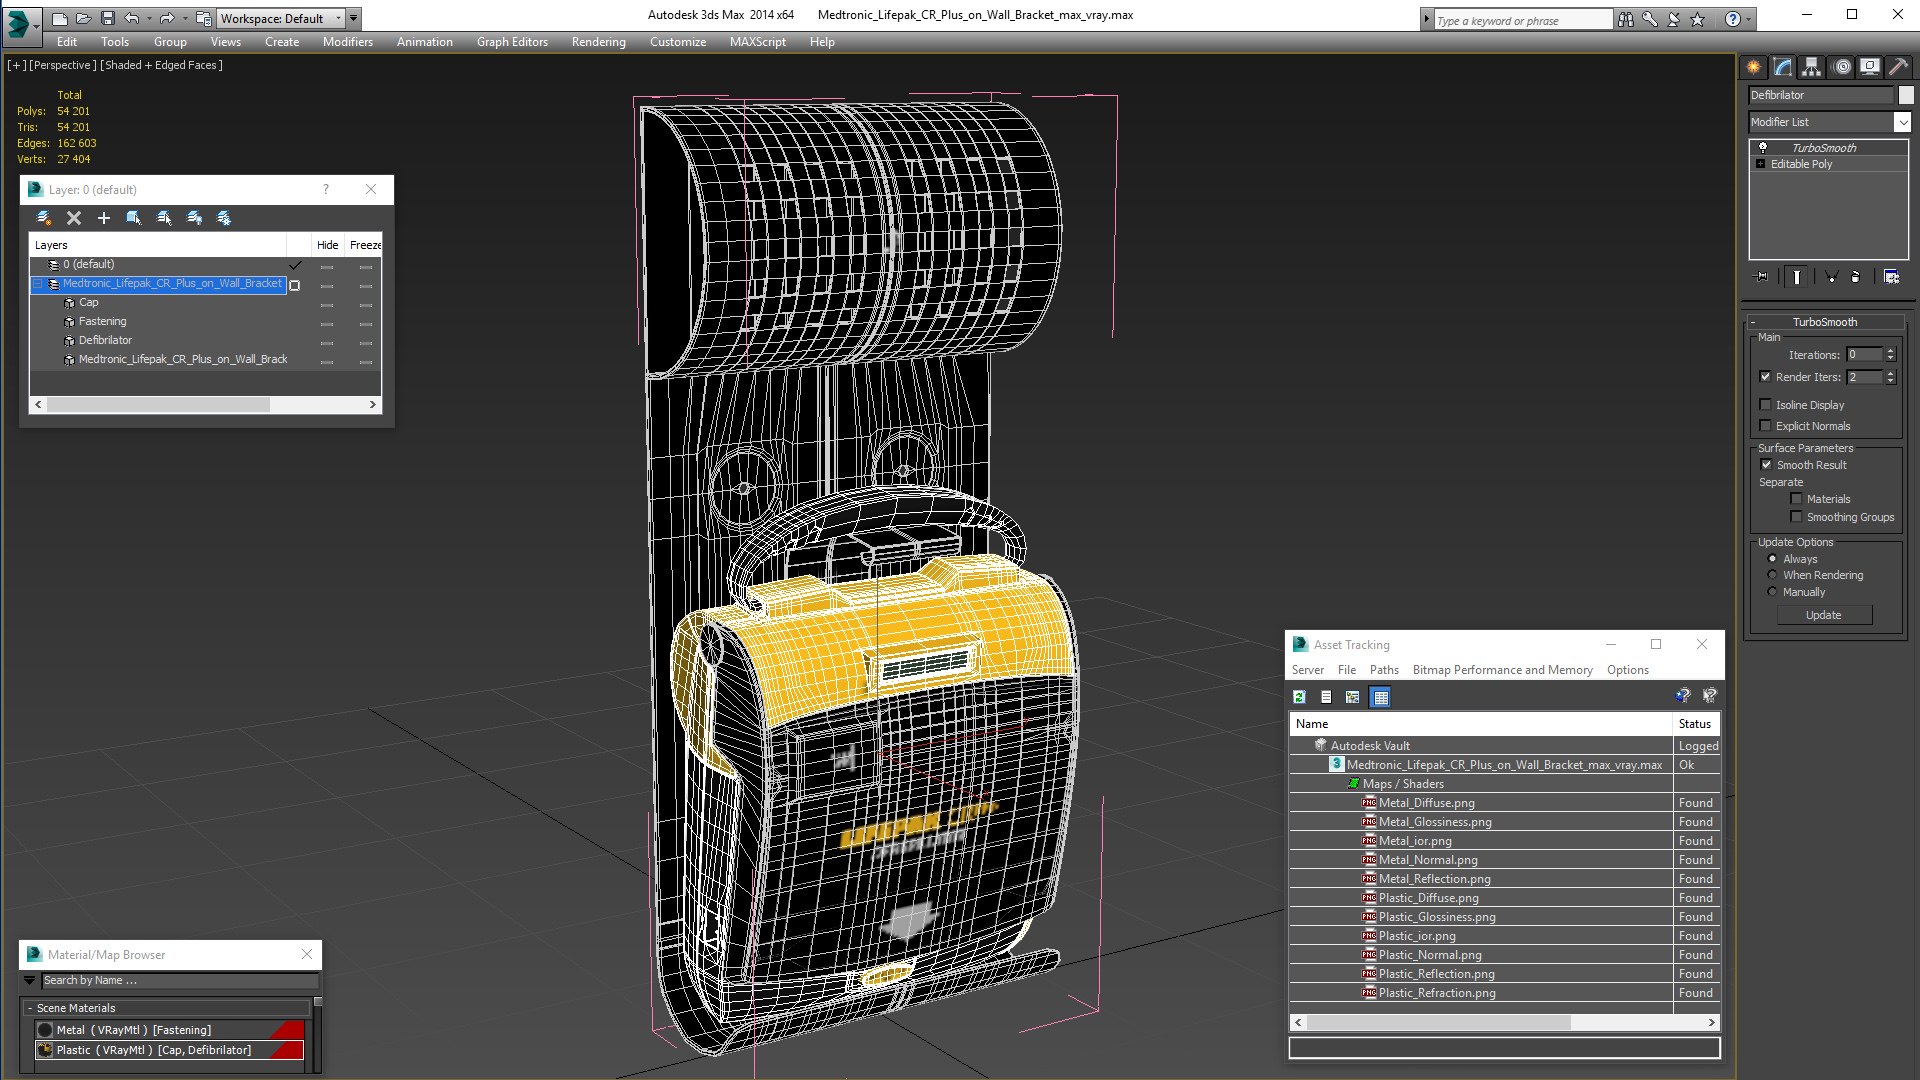Select the Manually update option
Screen dimensions: 1920x1080
(x=1772, y=592)
